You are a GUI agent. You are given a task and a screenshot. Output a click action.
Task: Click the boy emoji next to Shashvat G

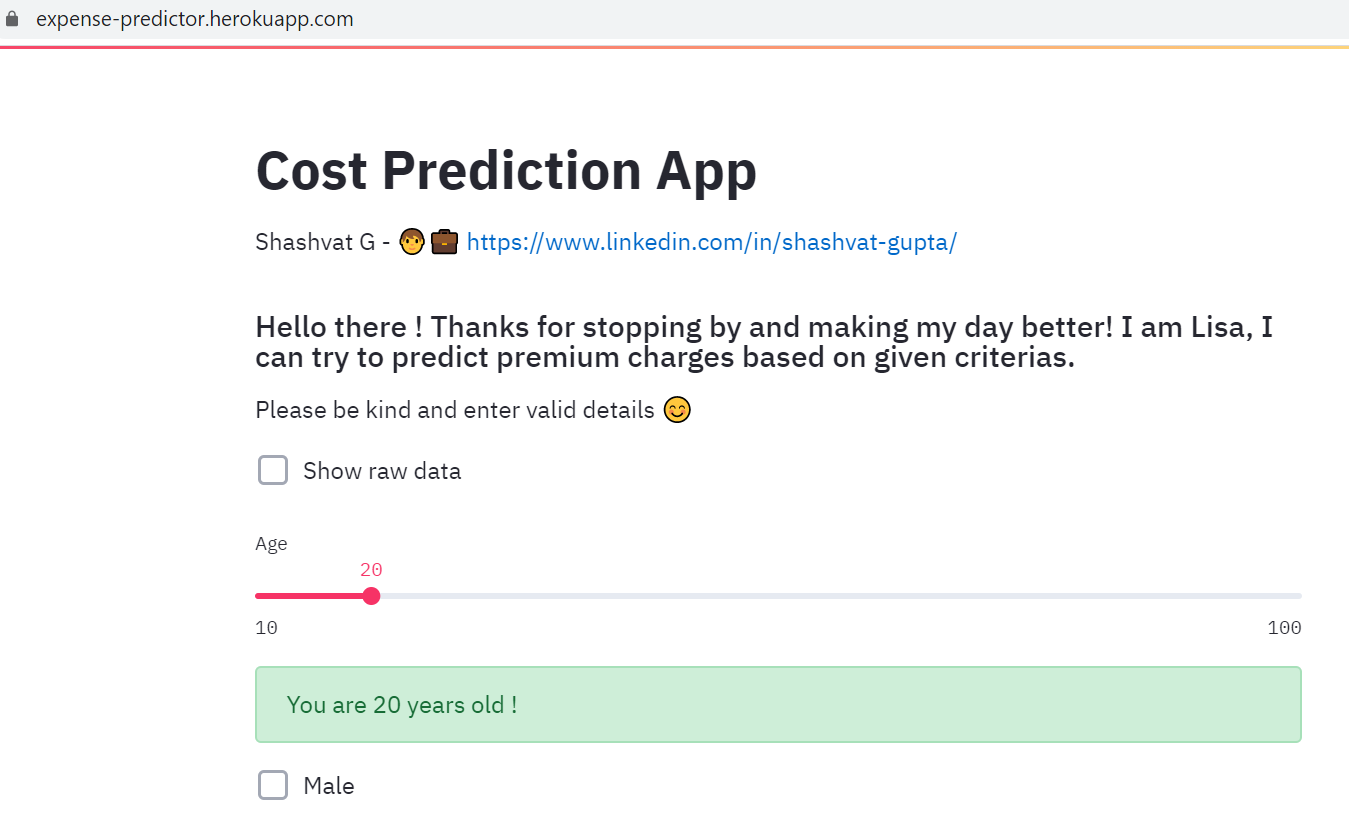pyautogui.click(x=411, y=241)
